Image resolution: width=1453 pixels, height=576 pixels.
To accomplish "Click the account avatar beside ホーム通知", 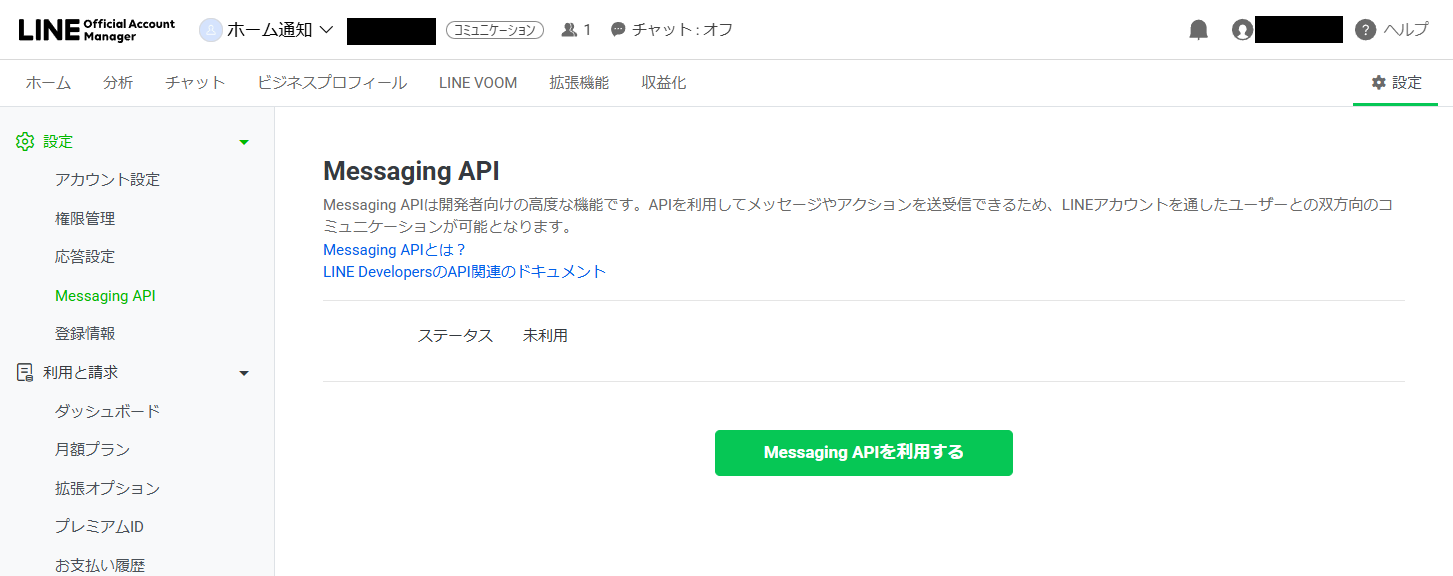I will coord(211,30).
